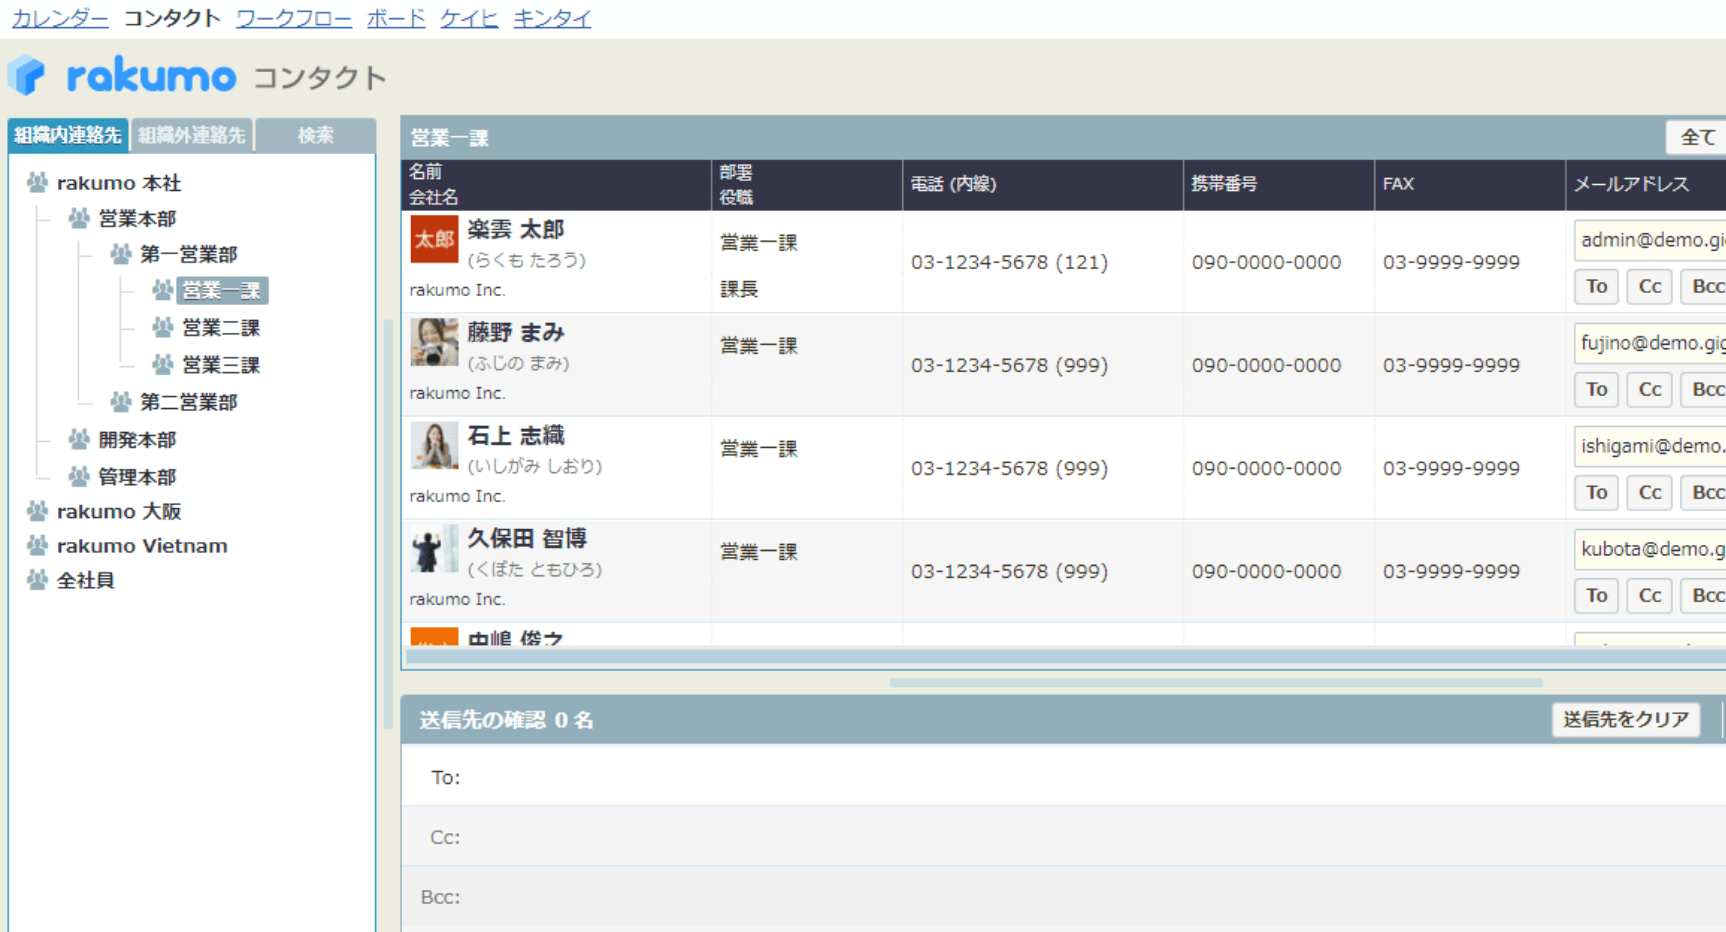Open the ワークフロー link
Image resolution: width=1726 pixels, height=932 pixels.
[294, 18]
